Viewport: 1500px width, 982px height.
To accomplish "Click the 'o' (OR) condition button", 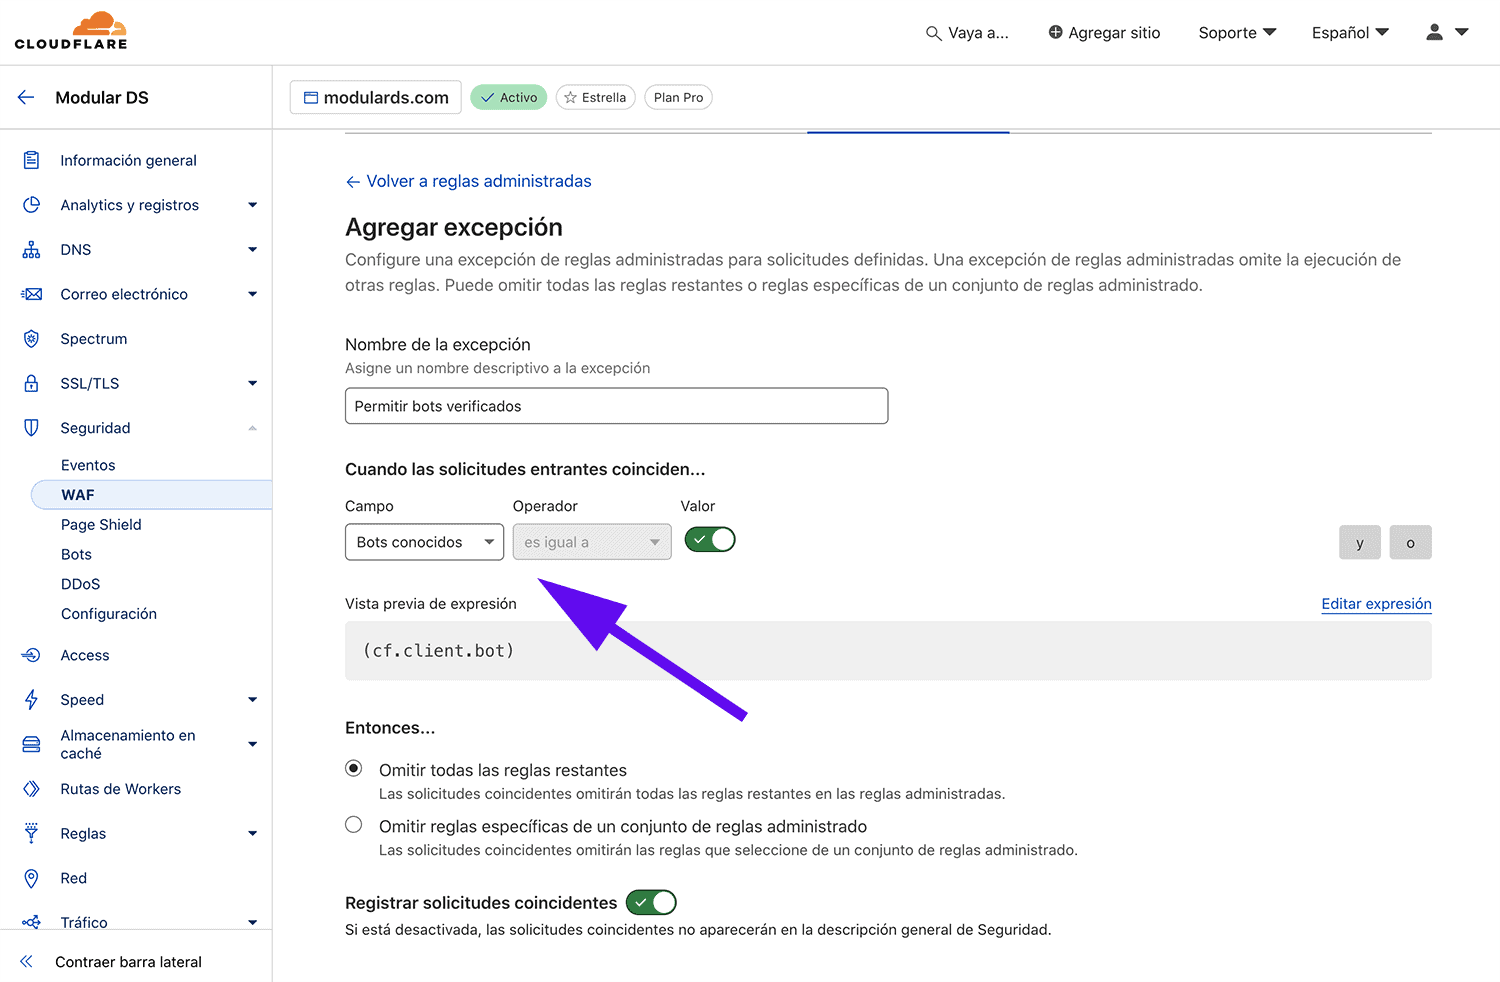I will pos(1410,542).
